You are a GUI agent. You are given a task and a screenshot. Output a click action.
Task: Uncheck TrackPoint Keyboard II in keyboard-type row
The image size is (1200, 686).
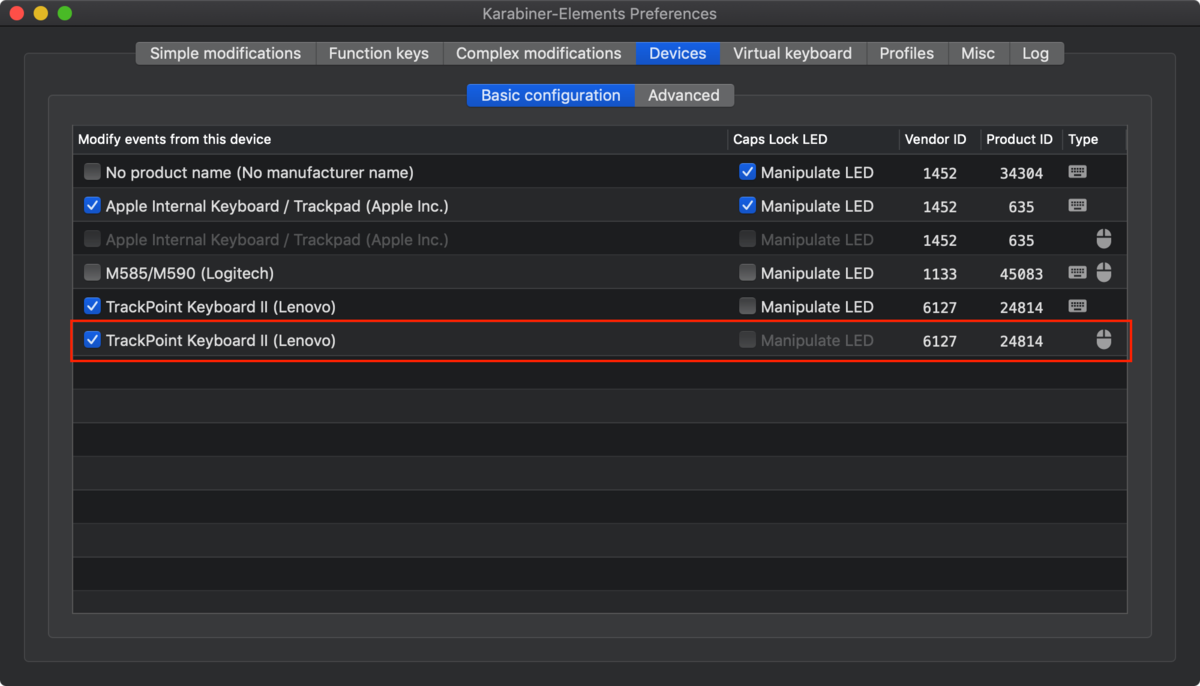coord(92,306)
